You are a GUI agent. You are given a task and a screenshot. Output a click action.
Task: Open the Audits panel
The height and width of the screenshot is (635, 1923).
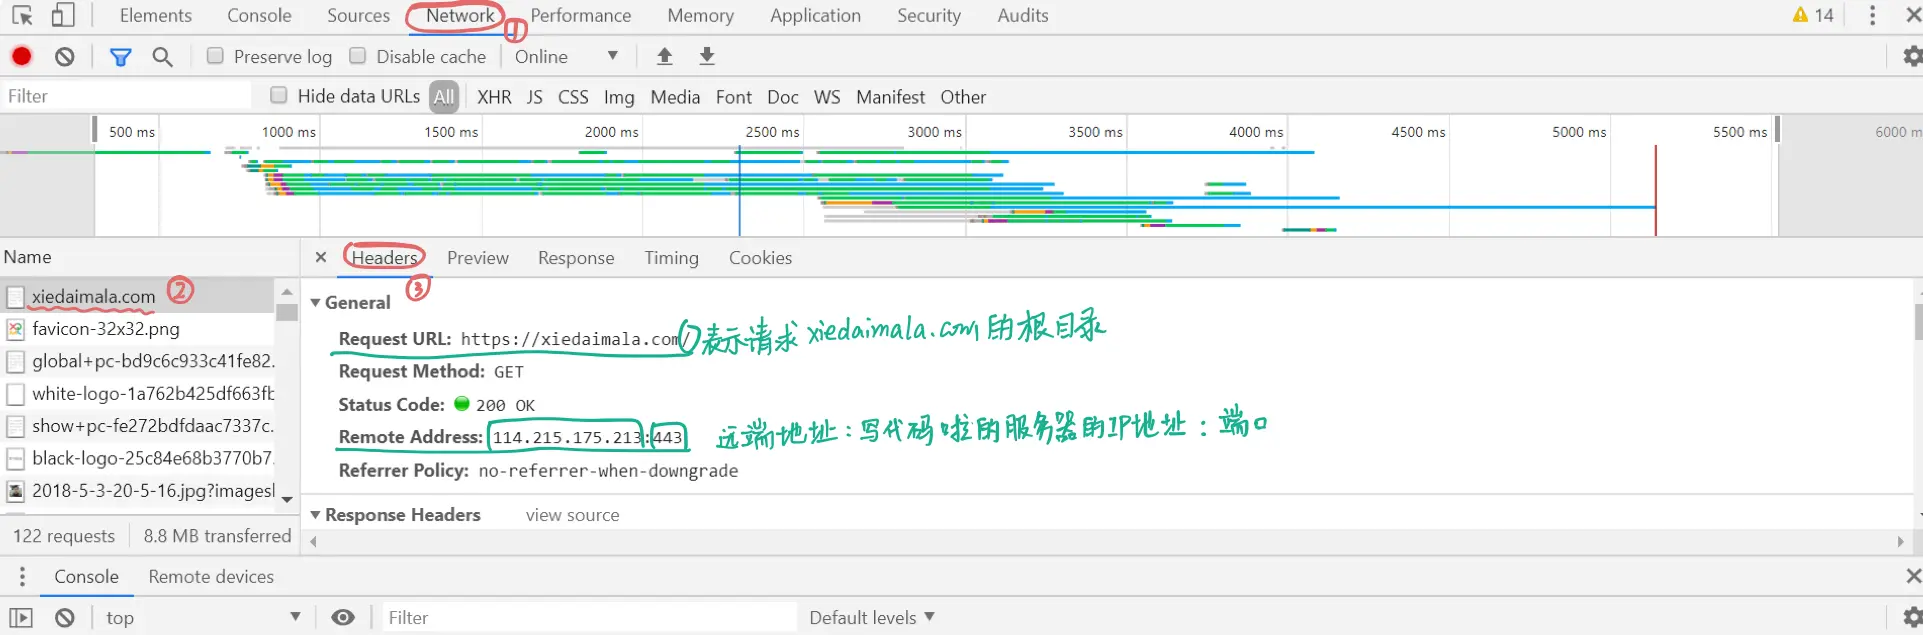pos(1023,15)
